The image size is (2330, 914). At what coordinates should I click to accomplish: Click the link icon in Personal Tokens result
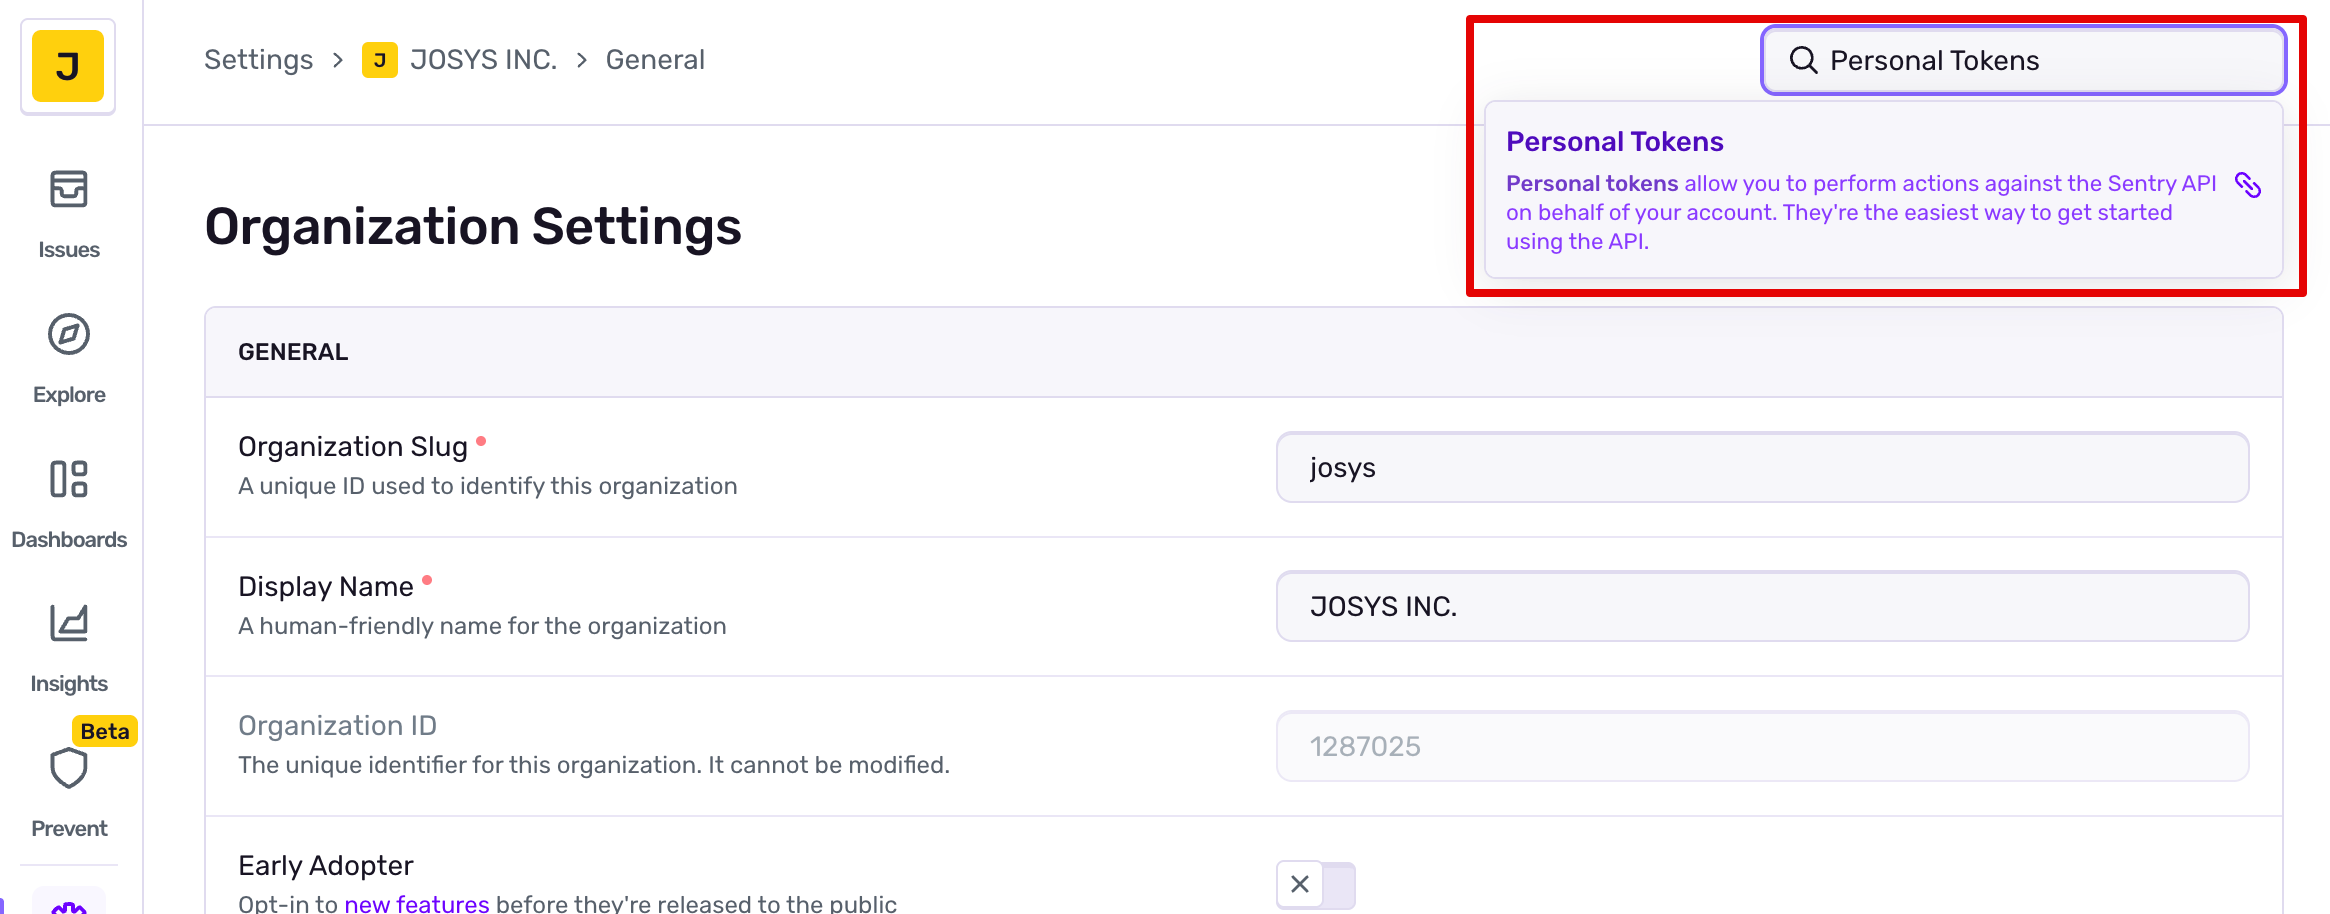2248,185
